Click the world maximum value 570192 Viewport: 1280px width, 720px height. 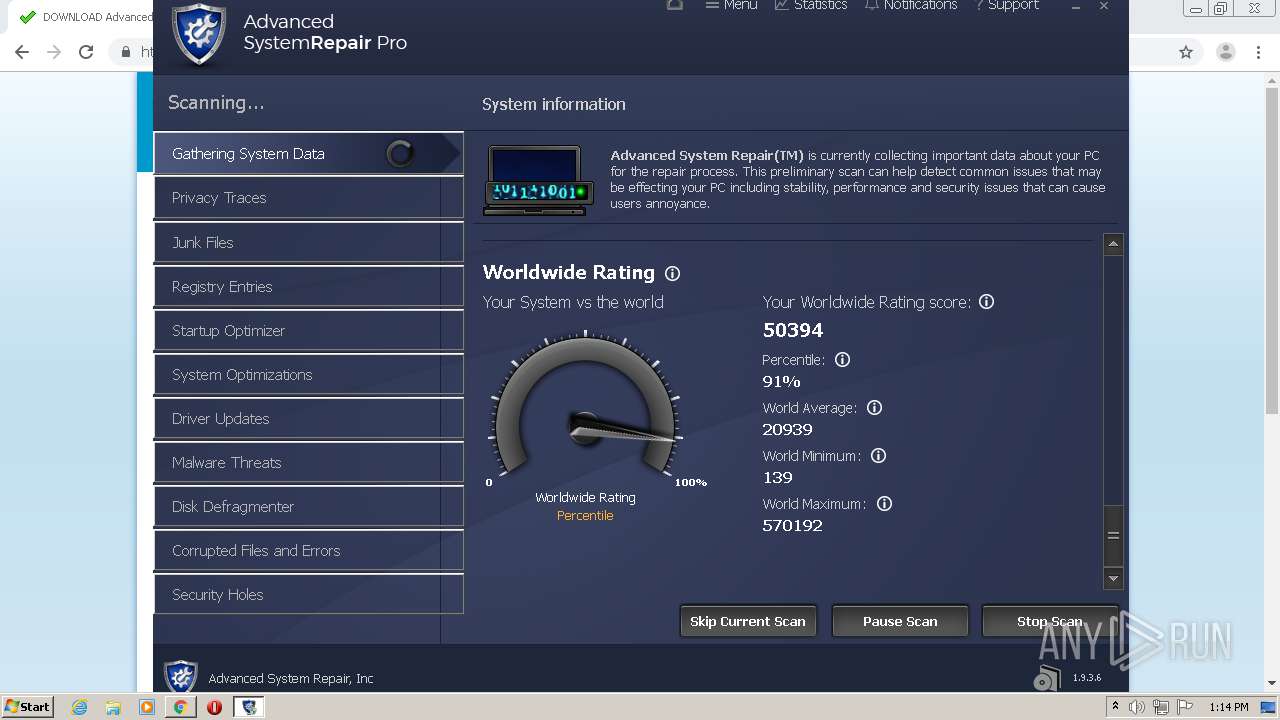(792, 525)
